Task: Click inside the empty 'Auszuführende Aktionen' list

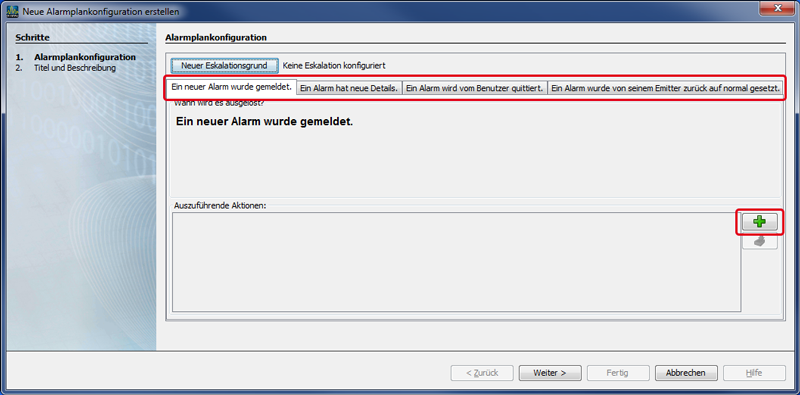Action: 456,262
